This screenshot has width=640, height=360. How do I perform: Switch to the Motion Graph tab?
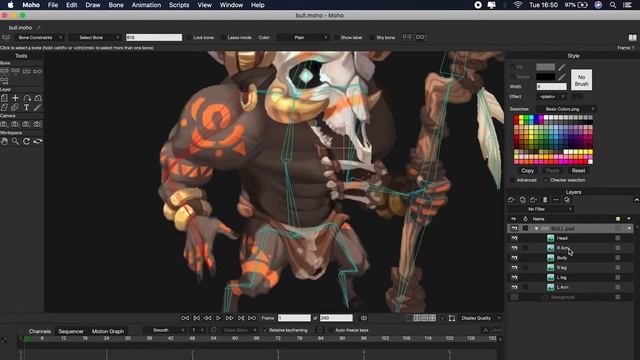[x=108, y=331]
